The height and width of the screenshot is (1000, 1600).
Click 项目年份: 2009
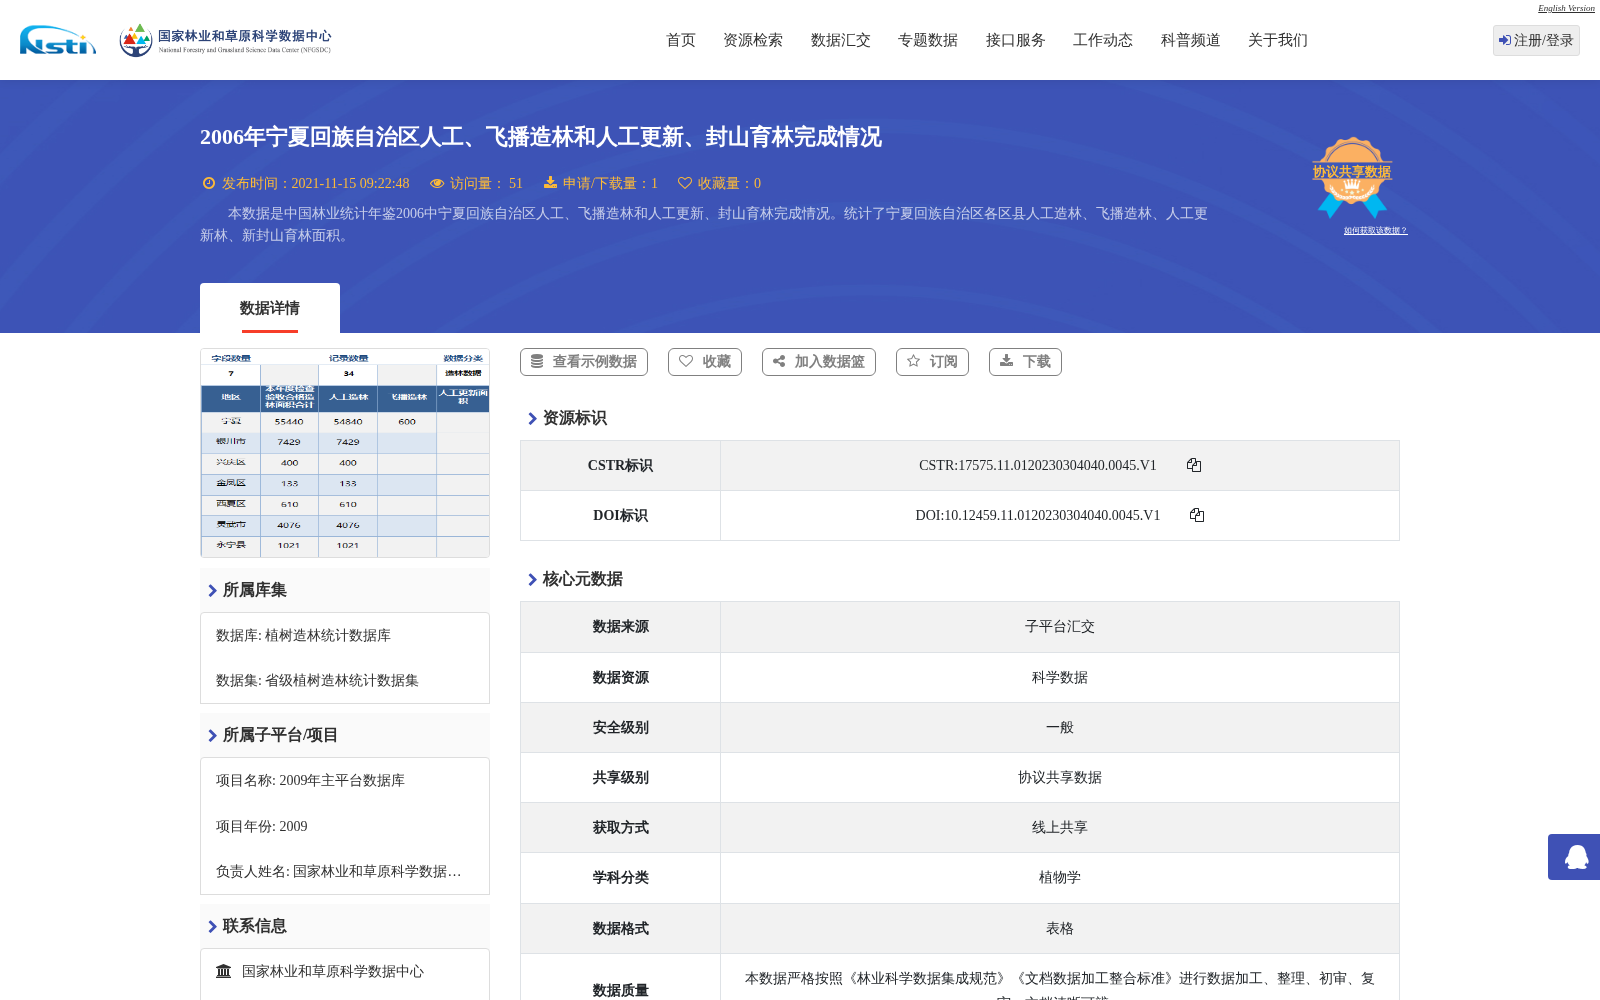point(262,826)
